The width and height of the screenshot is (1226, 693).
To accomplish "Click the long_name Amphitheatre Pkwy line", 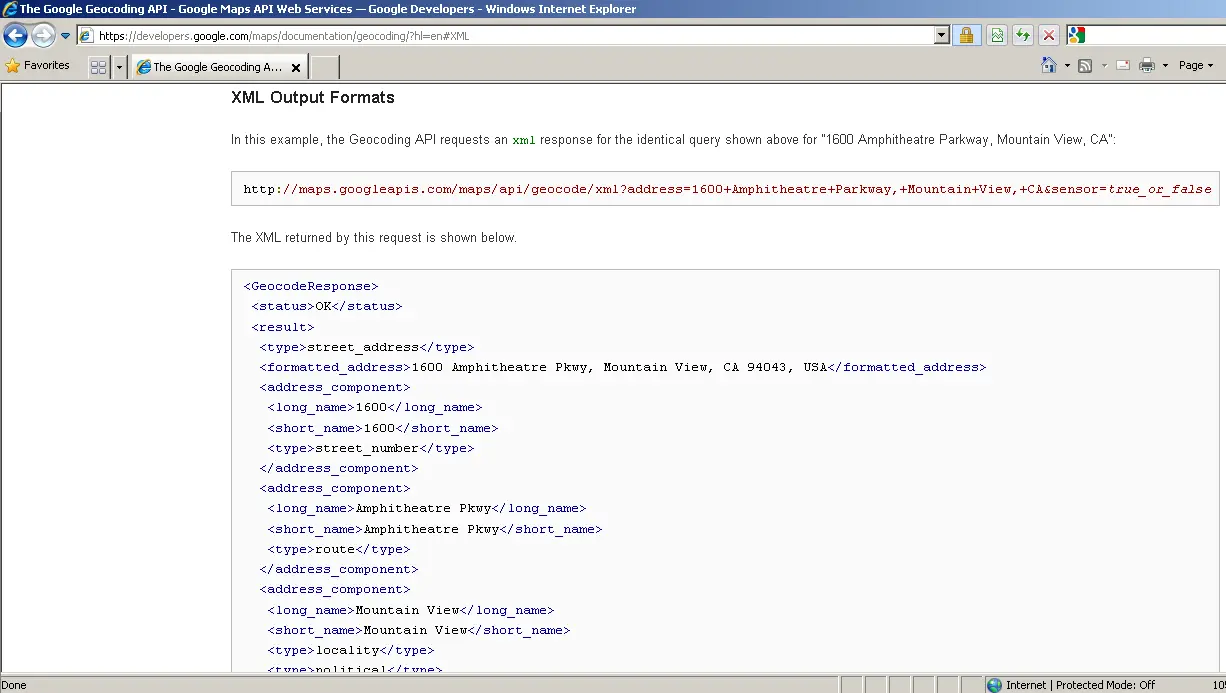I will tap(427, 508).
